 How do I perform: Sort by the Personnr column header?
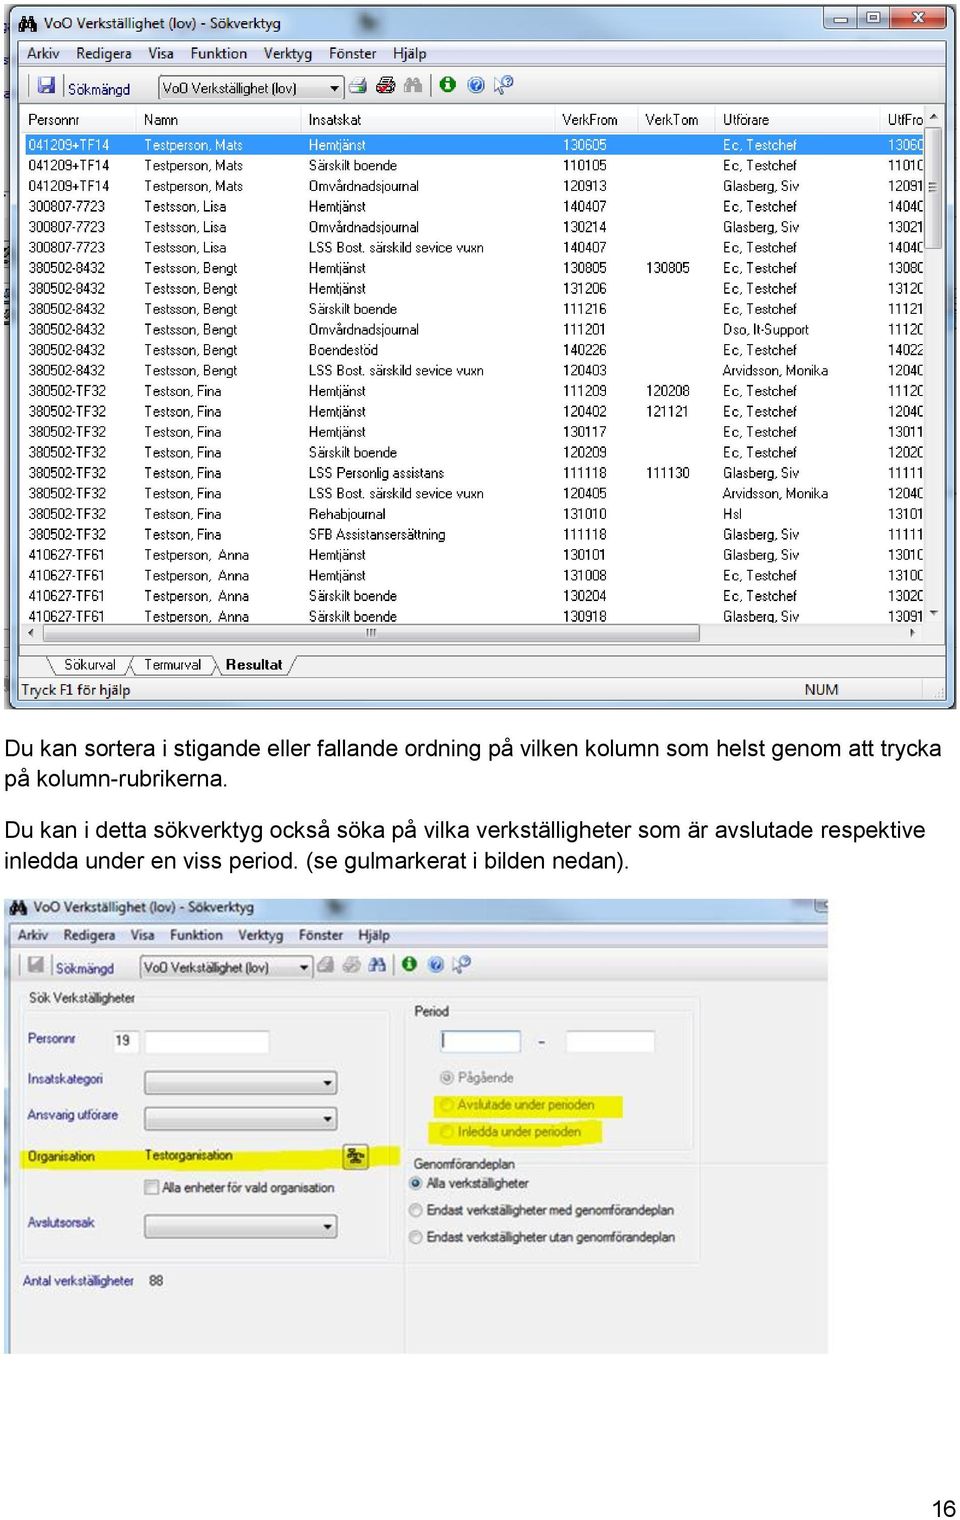pyautogui.click(x=81, y=120)
